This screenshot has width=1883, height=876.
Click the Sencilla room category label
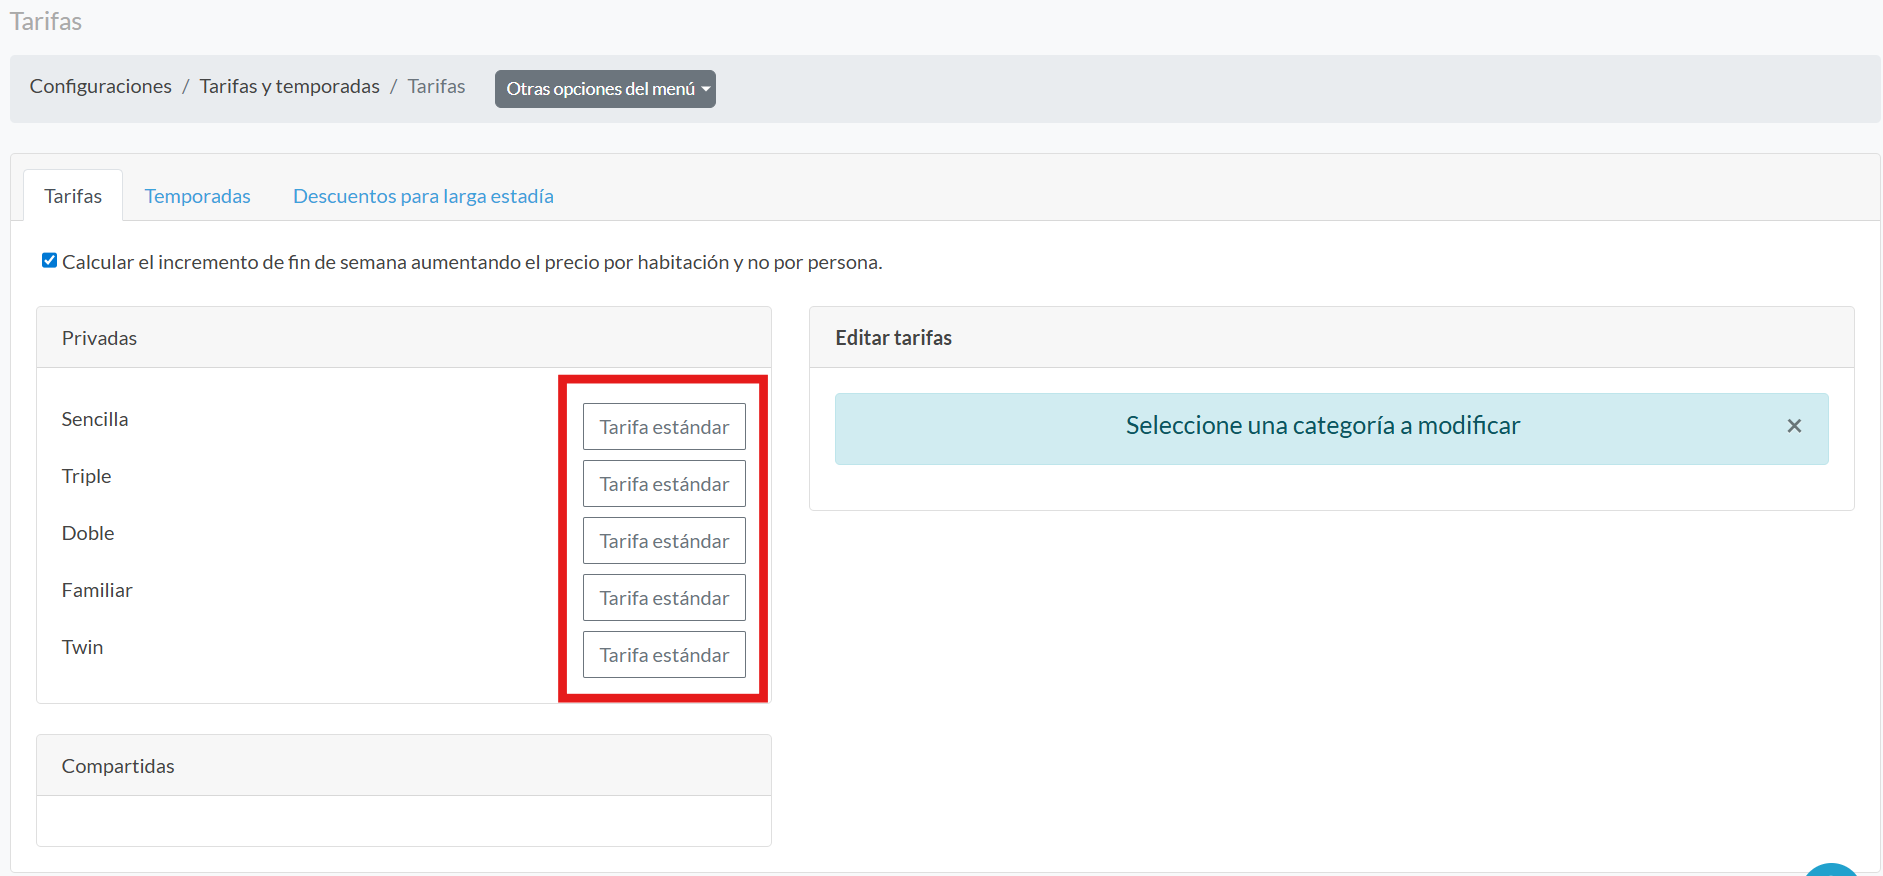[x=95, y=419]
